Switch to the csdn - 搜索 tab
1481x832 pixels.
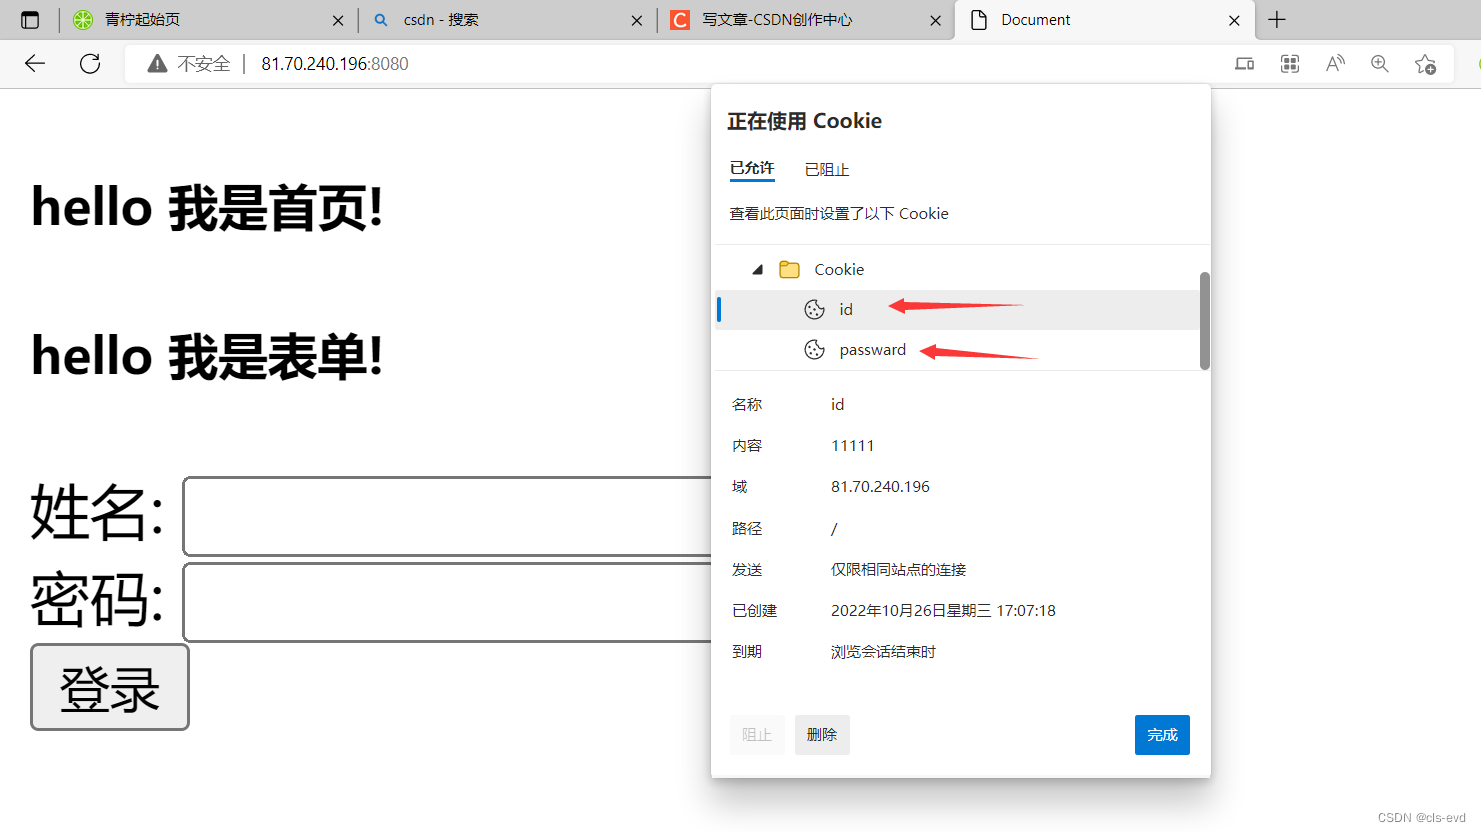click(507, 20)
